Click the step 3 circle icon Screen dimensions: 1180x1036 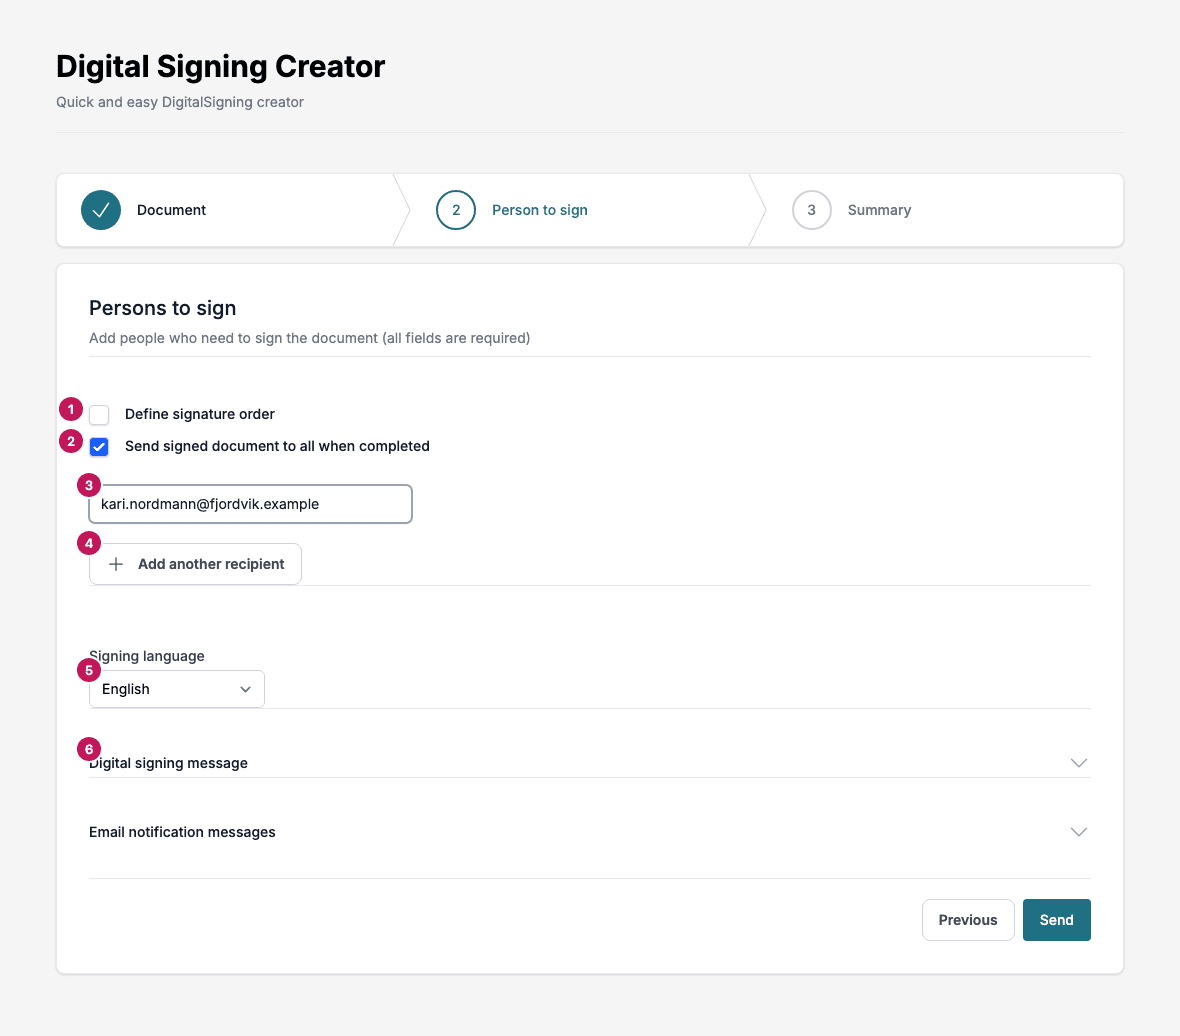pos(811,210)
